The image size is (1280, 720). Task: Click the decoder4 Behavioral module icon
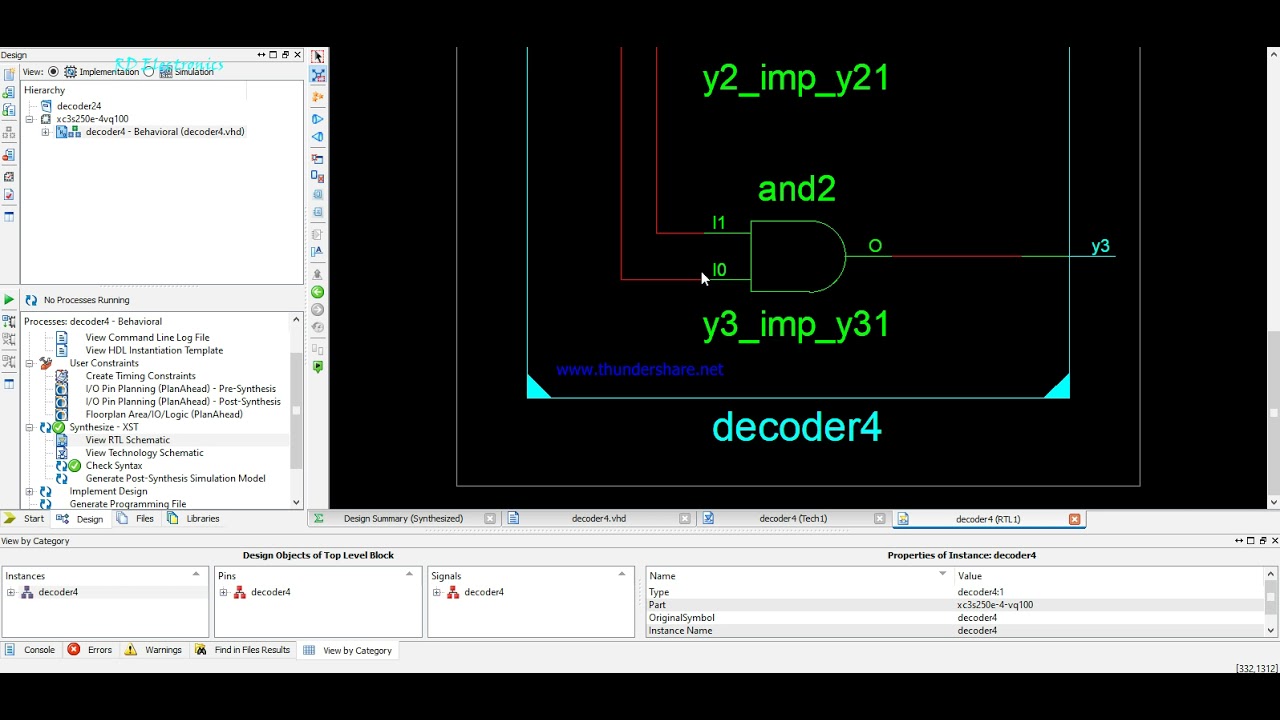tap(69, 132)
